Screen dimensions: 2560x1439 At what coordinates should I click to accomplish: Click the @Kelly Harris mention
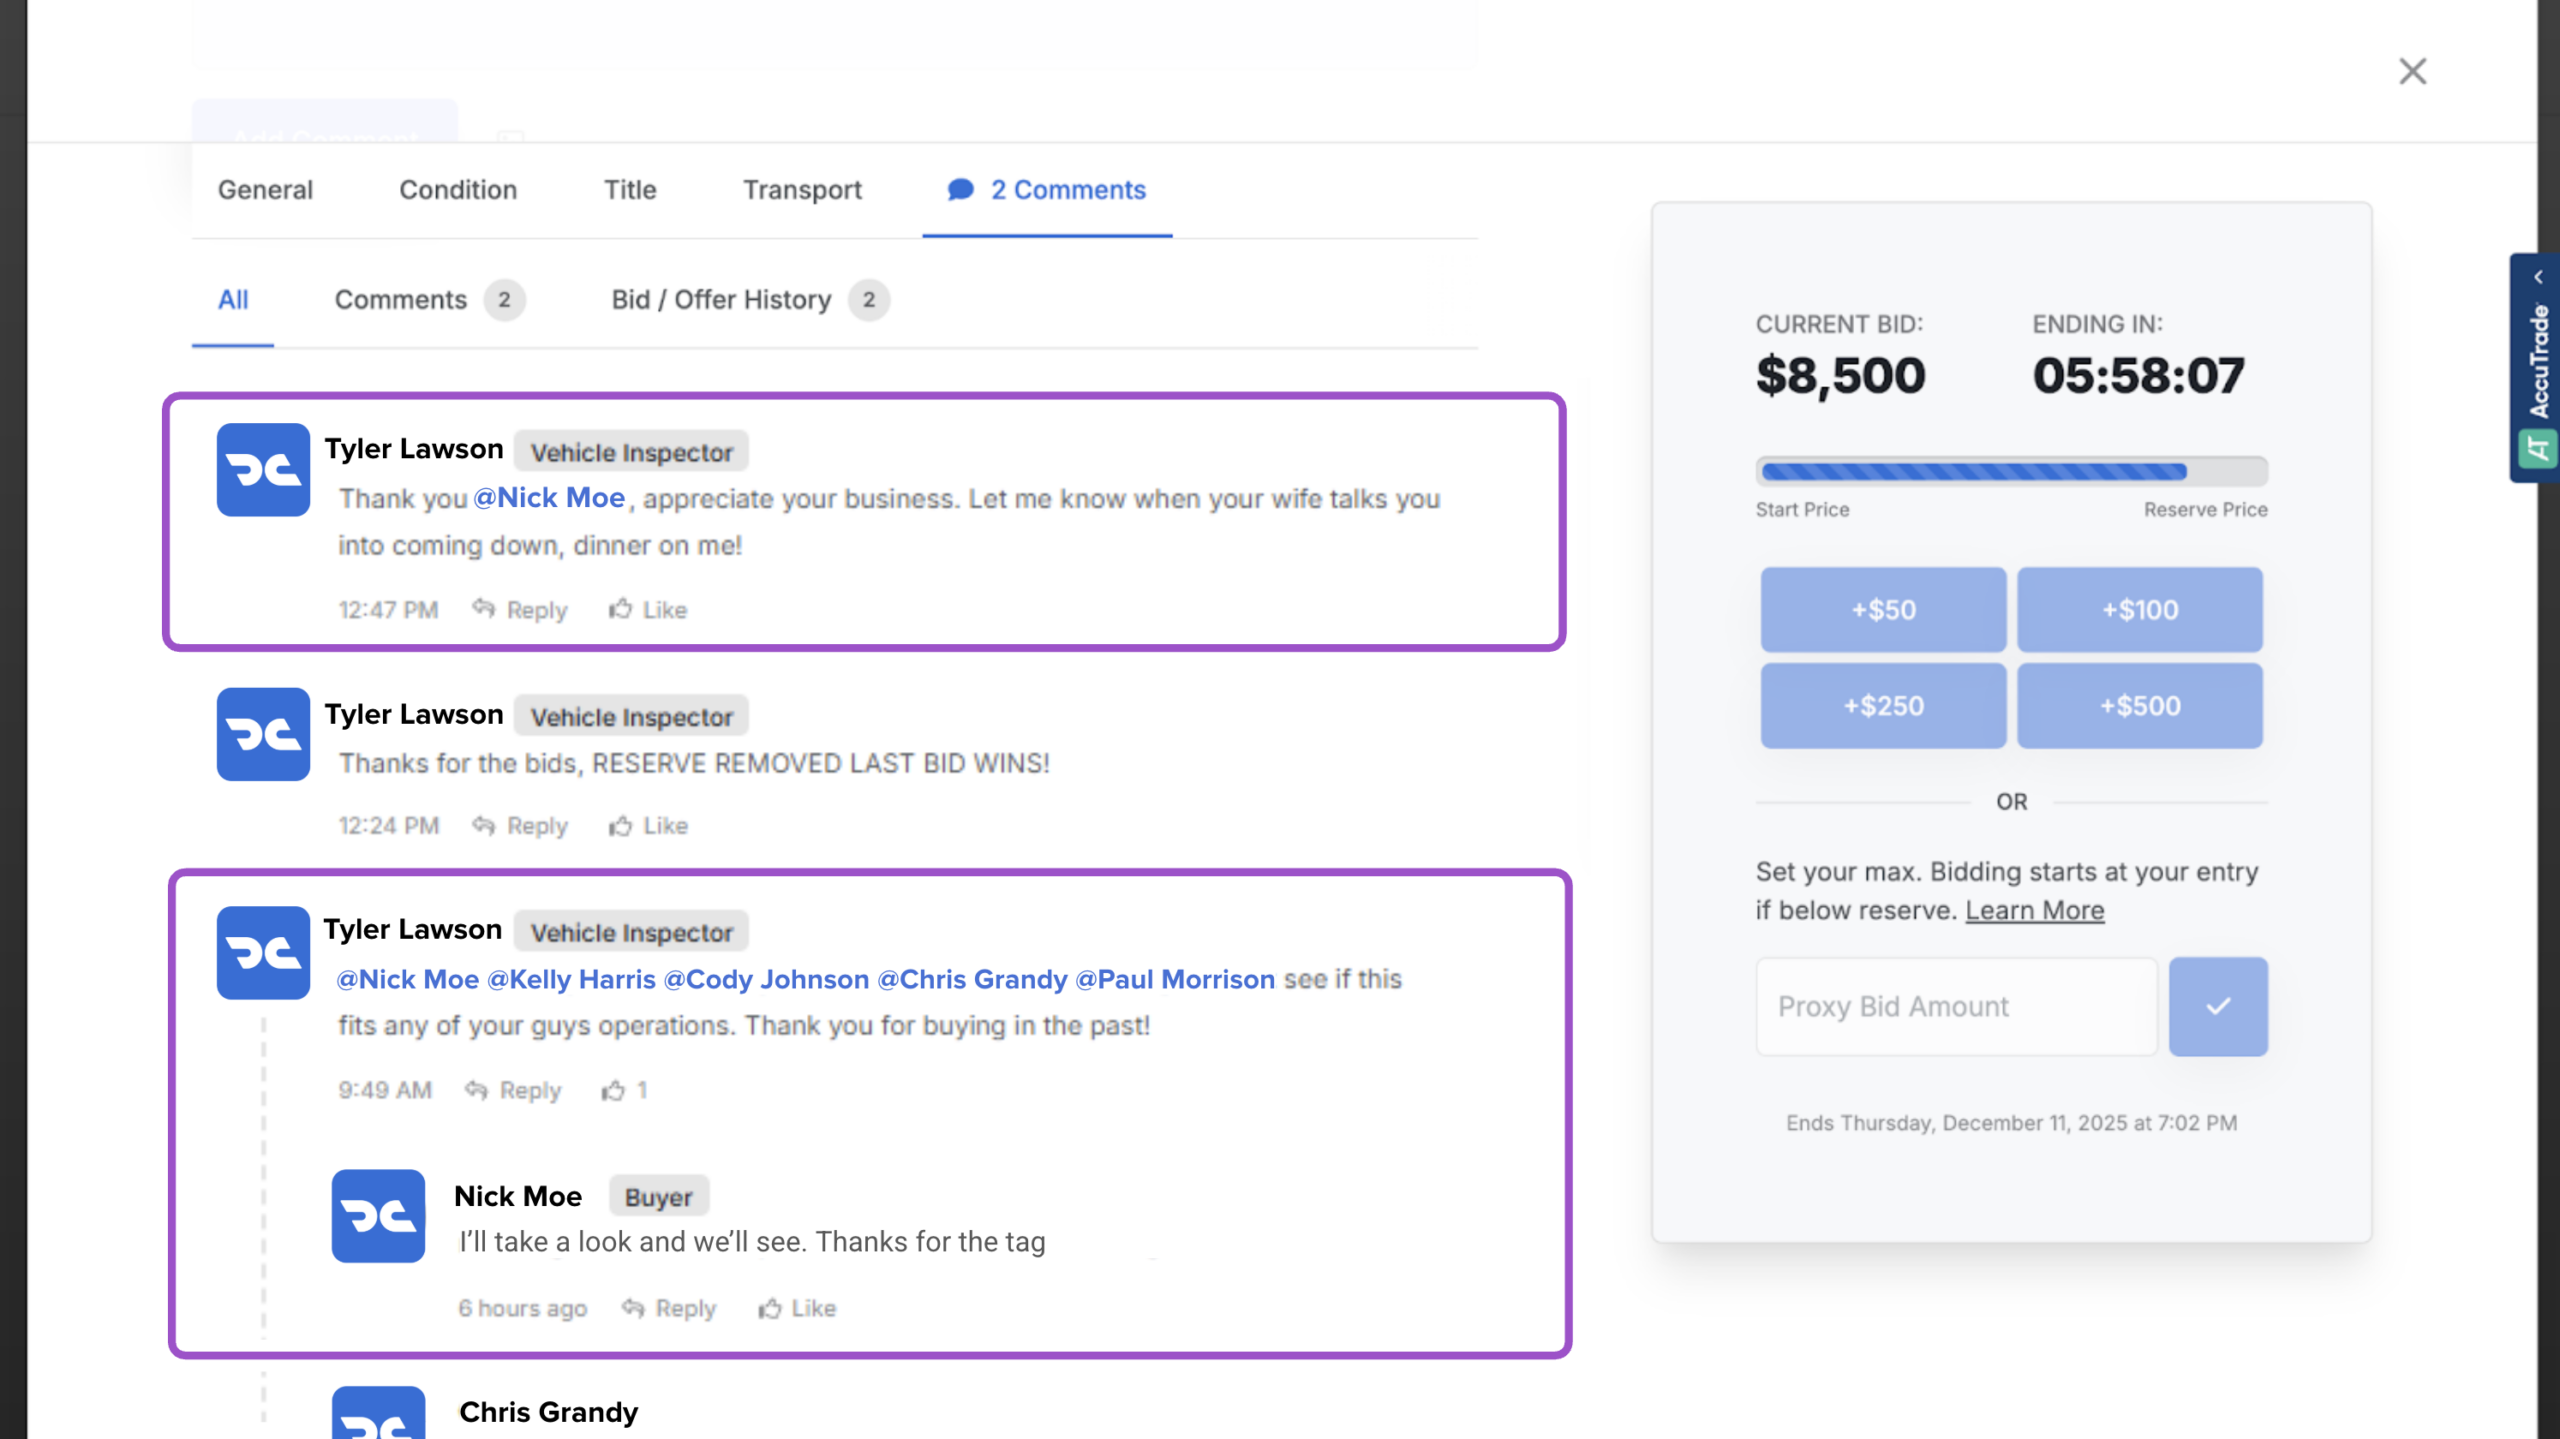(571, 979)
